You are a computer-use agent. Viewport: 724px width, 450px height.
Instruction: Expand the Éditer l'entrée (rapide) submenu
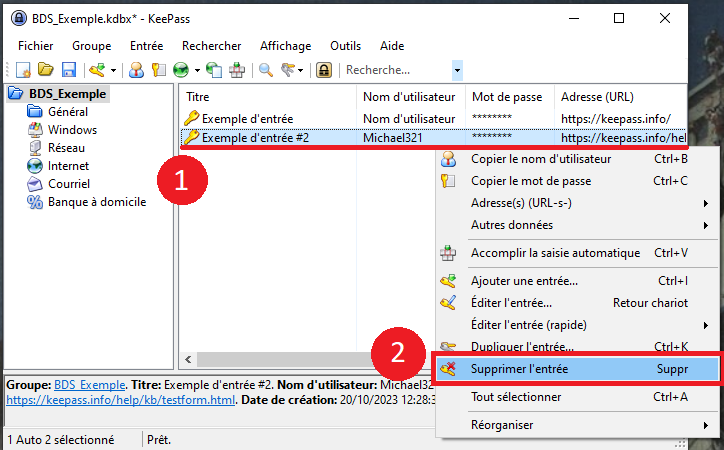coord(577,325)
